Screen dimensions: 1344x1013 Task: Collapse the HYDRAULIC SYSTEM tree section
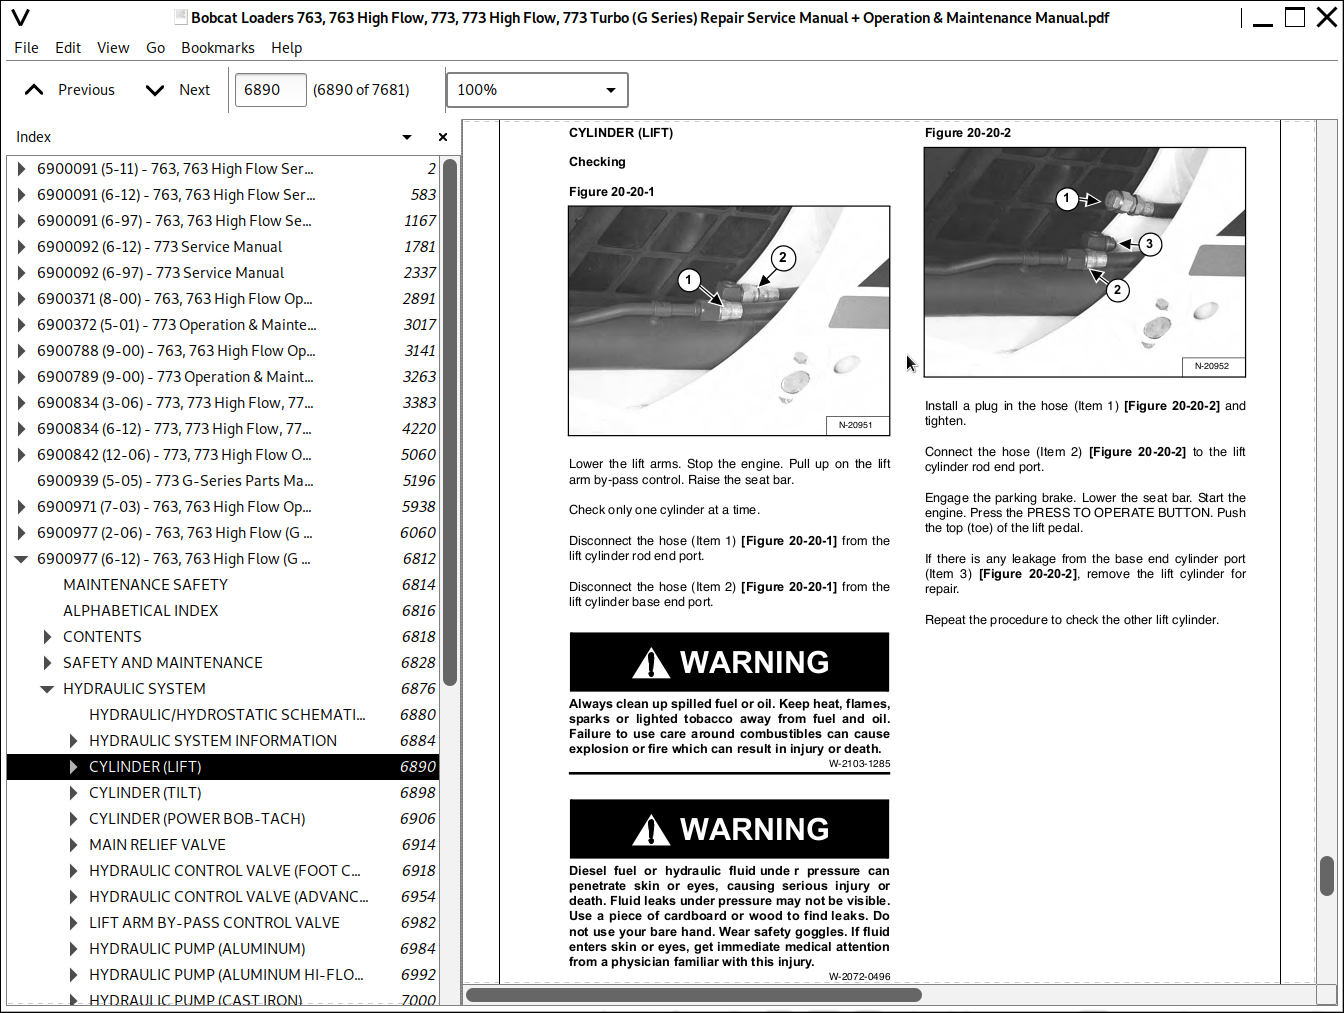[47, 689]
